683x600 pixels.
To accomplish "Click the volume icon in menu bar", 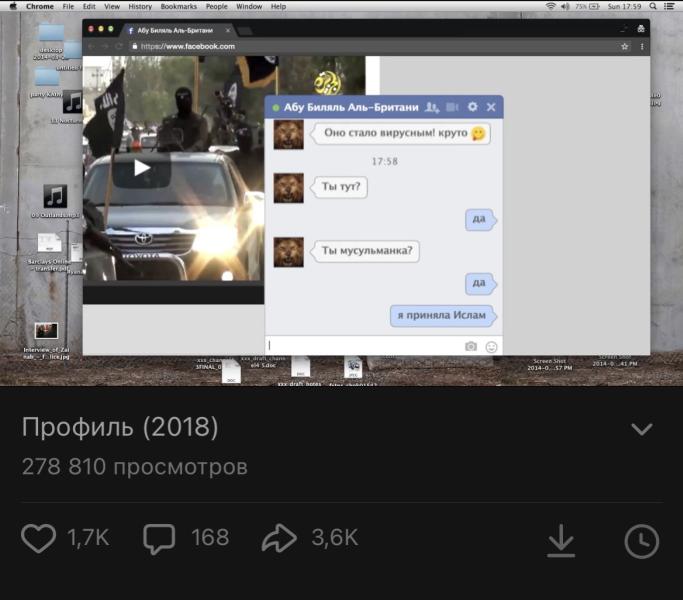I will coord(565,6).
